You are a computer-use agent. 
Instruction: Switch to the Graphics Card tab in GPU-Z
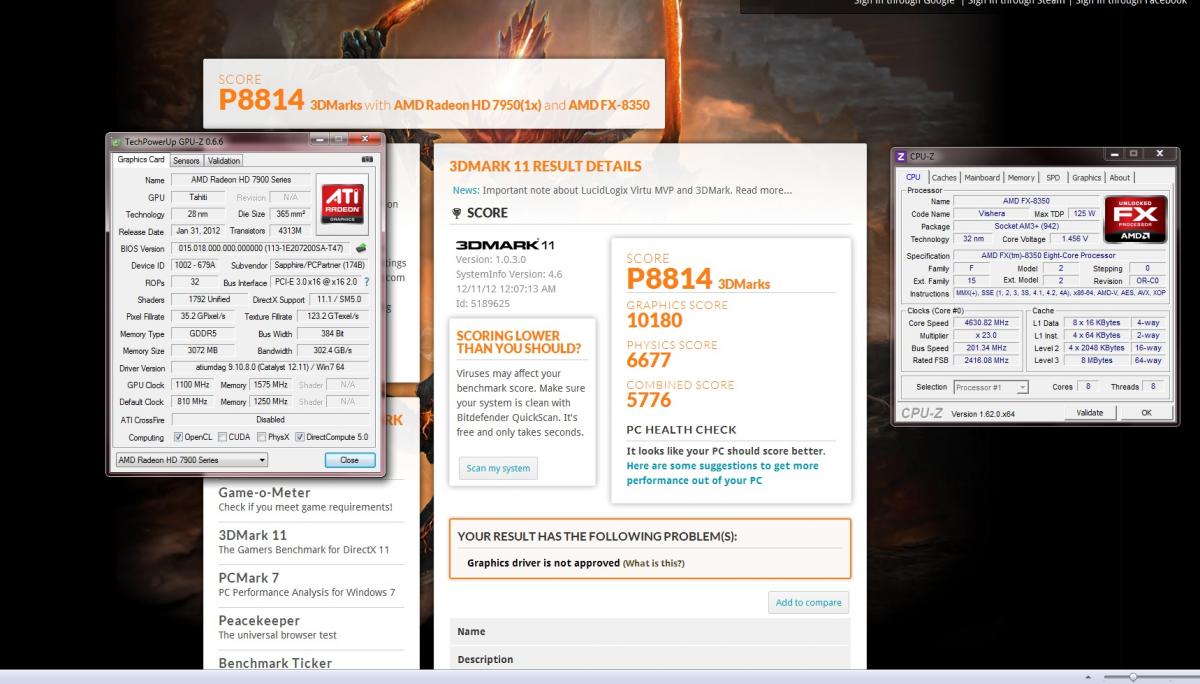point(141,160)
